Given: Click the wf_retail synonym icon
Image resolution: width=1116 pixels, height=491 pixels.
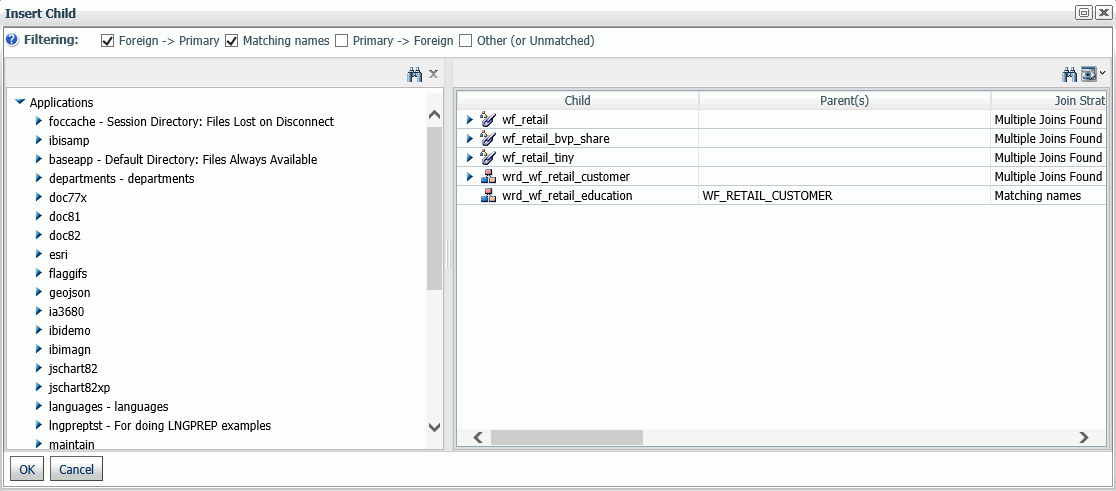Looking at the screenshot, I should click(x=488, y=120).
